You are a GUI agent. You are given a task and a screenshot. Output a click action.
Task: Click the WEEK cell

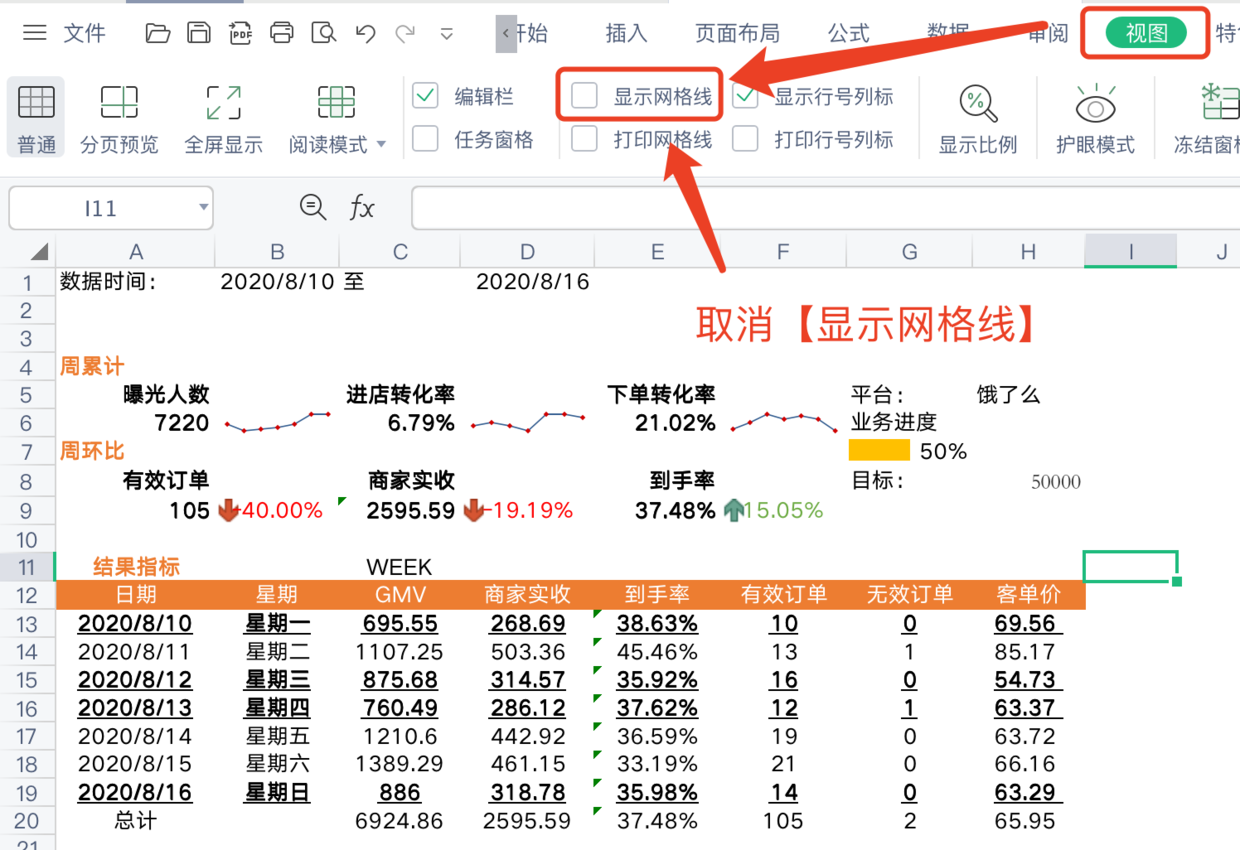click(x=399, y=567)
